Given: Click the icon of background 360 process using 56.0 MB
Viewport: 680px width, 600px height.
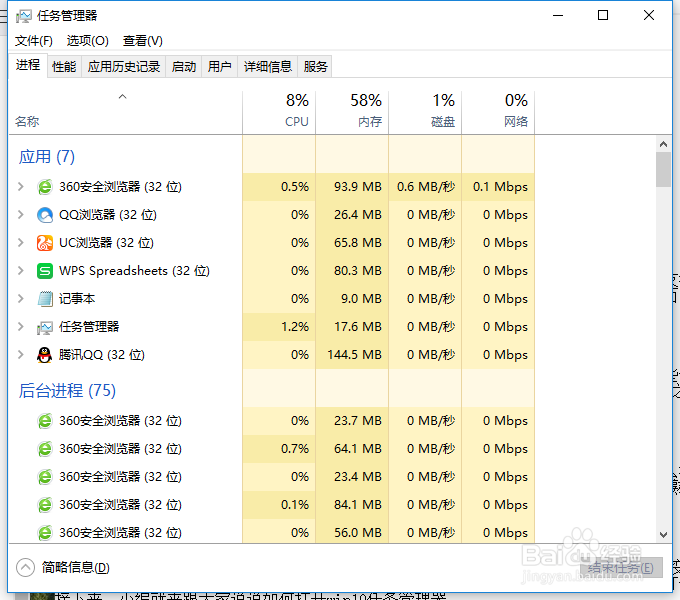Looking at the screenshot, I should 45,533.
